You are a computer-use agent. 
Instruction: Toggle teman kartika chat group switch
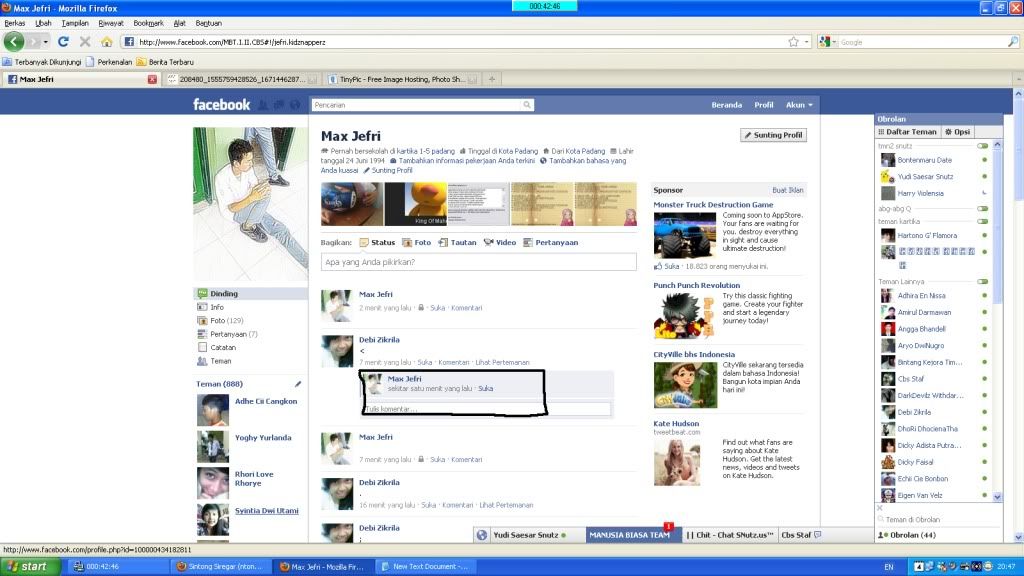[x=982, y=221]
